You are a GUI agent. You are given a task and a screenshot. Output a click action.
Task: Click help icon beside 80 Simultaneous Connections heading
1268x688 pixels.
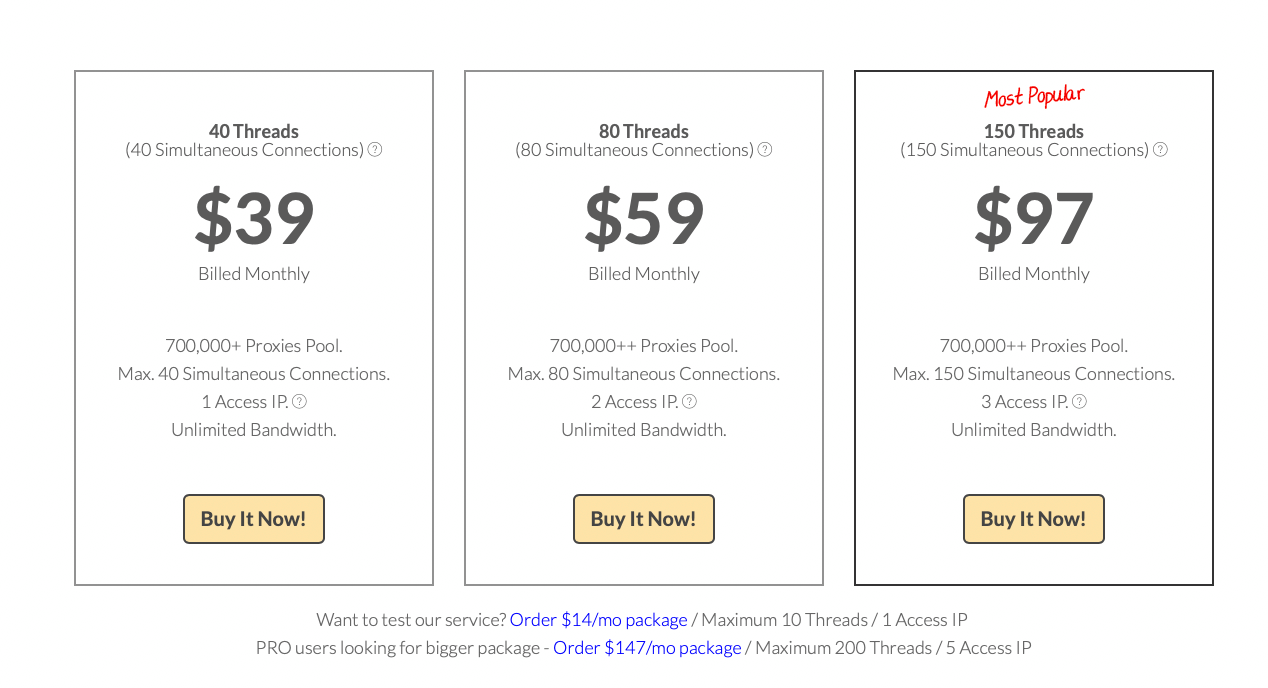click(x=765, y=150)
